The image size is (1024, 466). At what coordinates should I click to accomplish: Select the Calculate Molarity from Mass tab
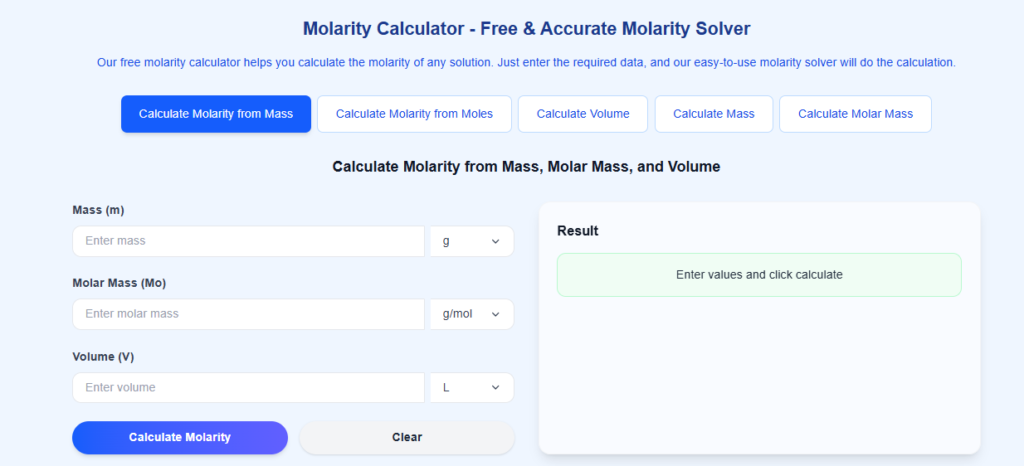[216, 114]
